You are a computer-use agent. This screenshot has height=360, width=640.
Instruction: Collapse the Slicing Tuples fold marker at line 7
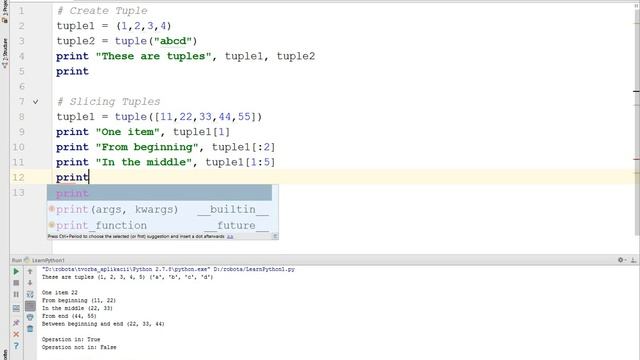[36, 102]
